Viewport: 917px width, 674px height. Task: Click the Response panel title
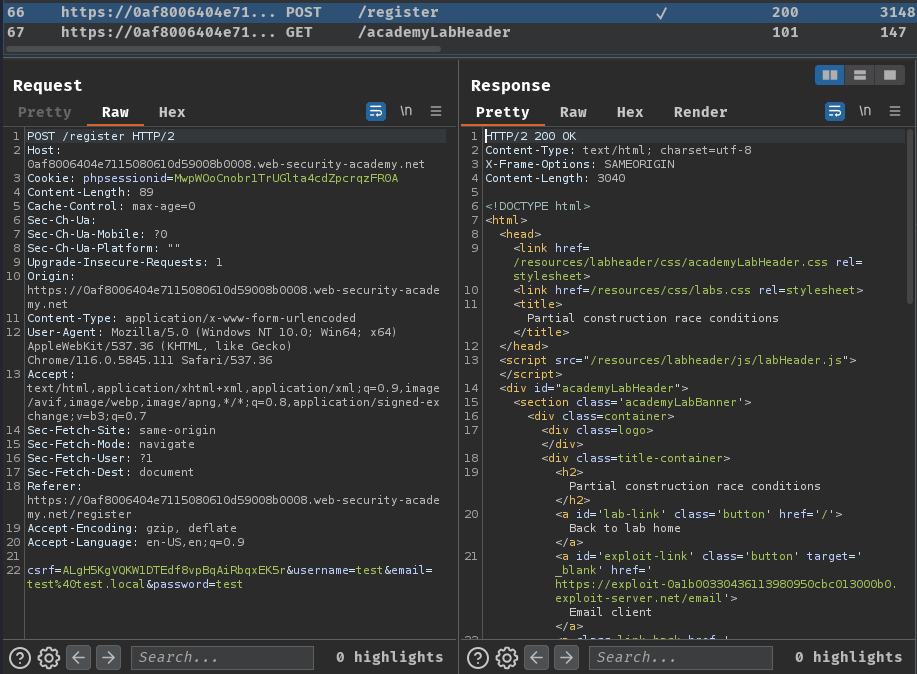click(x=511, y=85)
